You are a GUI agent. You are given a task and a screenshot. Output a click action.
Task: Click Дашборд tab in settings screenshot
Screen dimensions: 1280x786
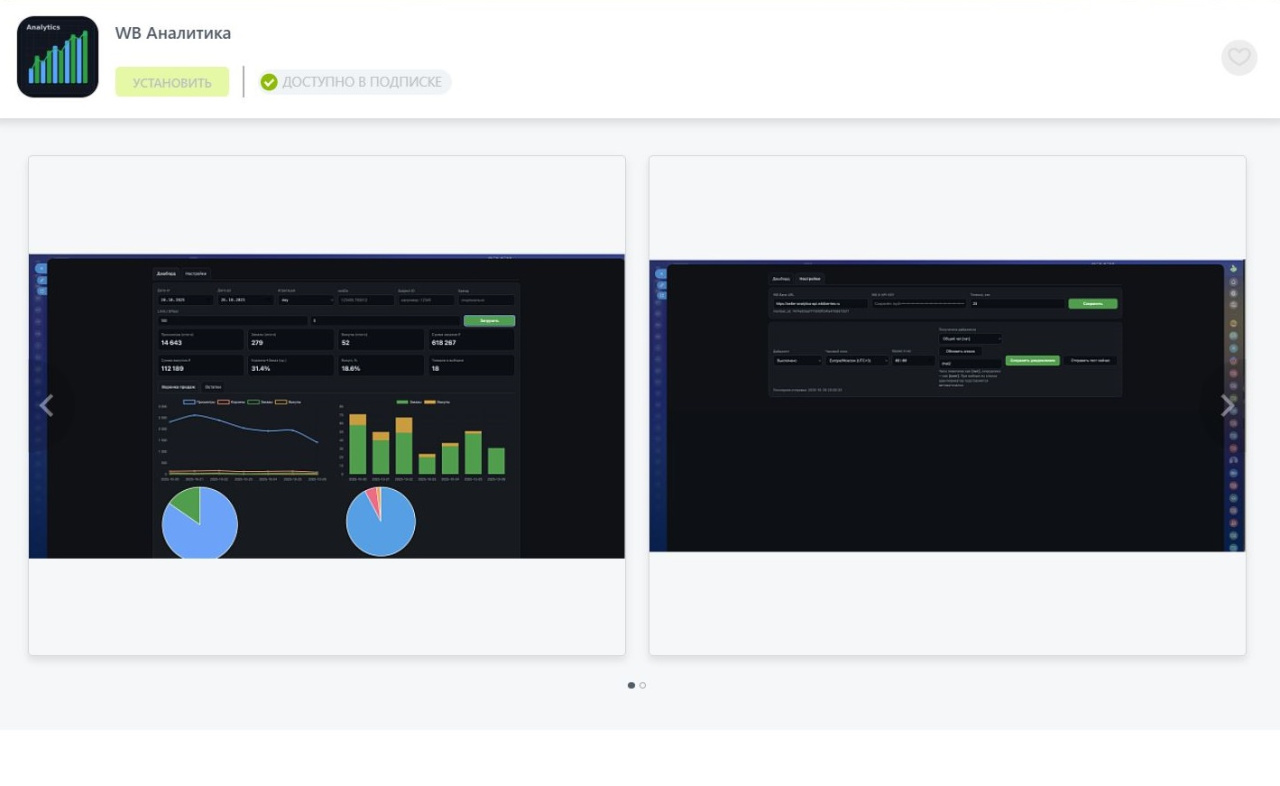779,279
